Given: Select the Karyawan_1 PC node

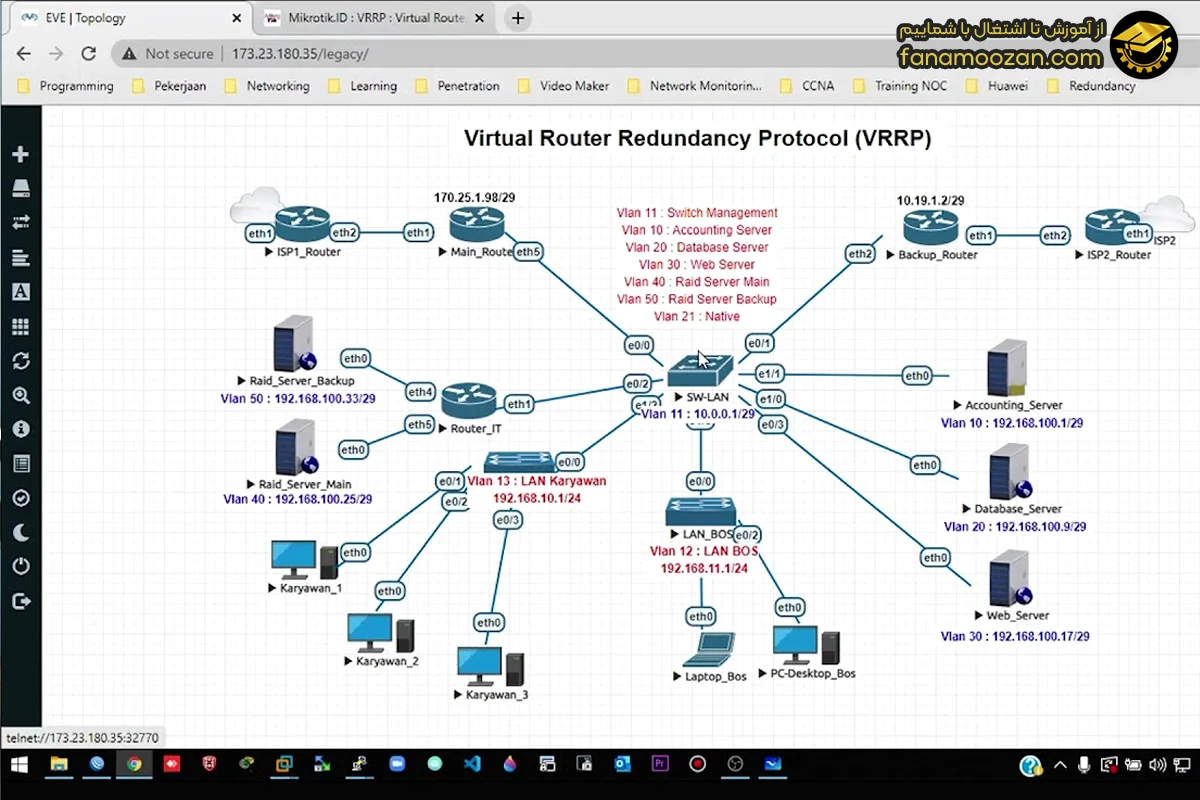Looking at the screenshot, I should 305,560.
